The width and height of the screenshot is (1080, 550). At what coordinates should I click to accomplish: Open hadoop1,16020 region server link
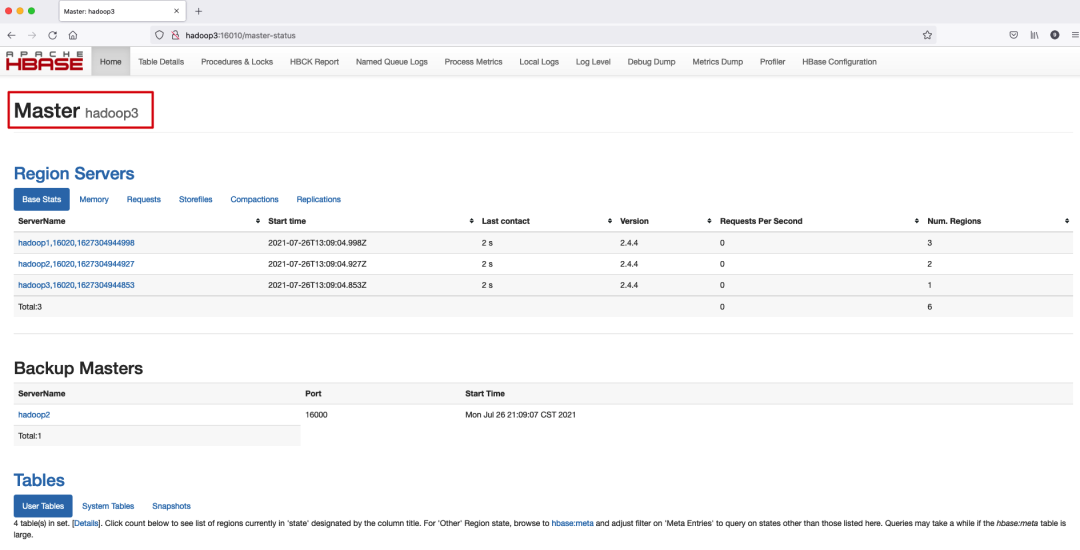(76, 243)
